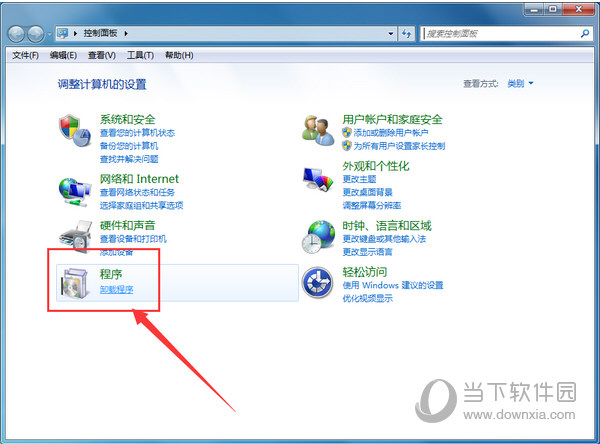Open the recent pages dropdown arrow
This screenshot has height=444, width=600.
click(49, 34)
